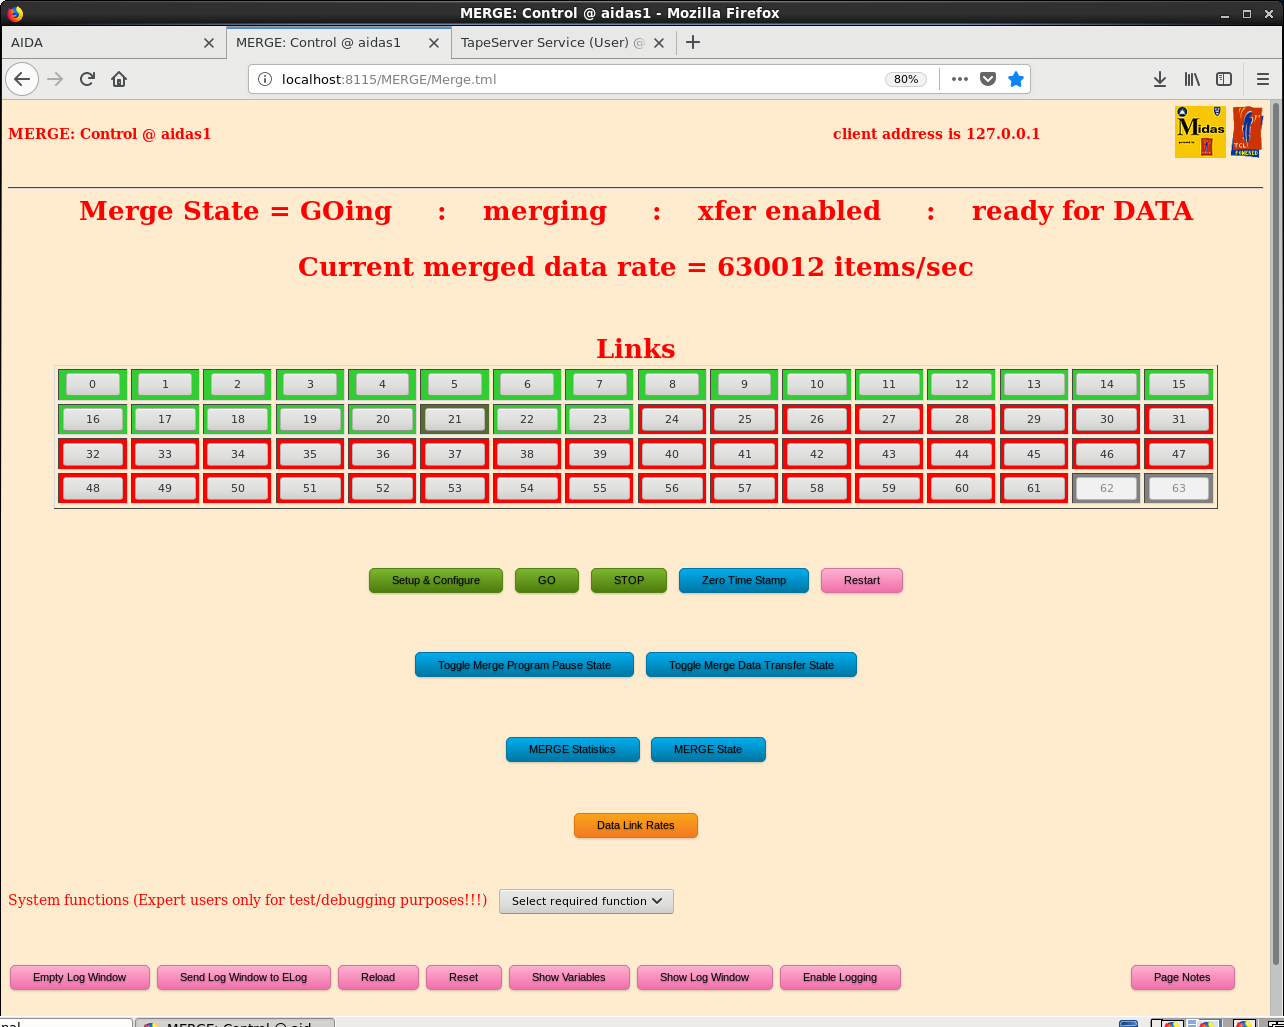
Task: Open the new tab plus button
Action: click(x=693, y=42)
